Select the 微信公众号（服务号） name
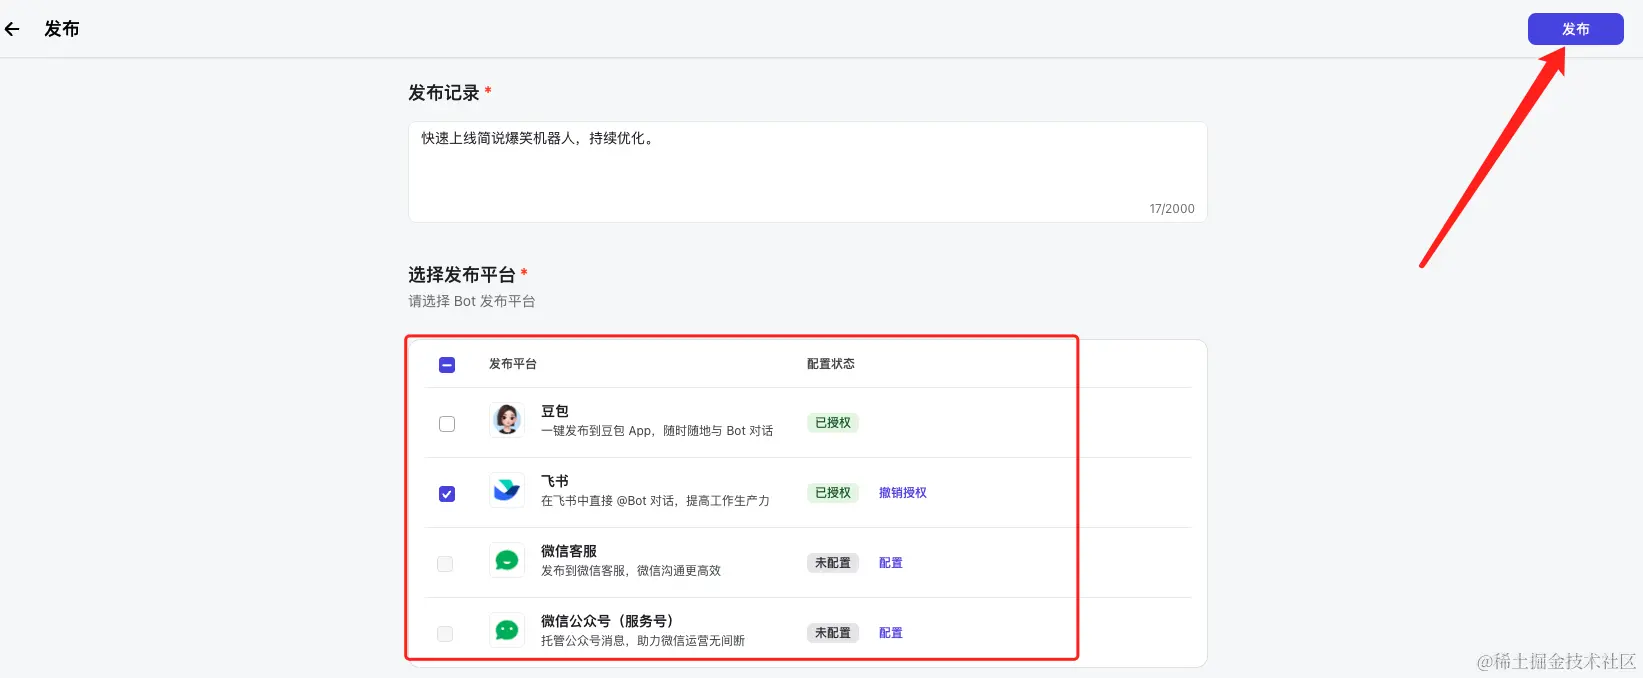This screenshot has height=678, width=1643. (607, 621)
